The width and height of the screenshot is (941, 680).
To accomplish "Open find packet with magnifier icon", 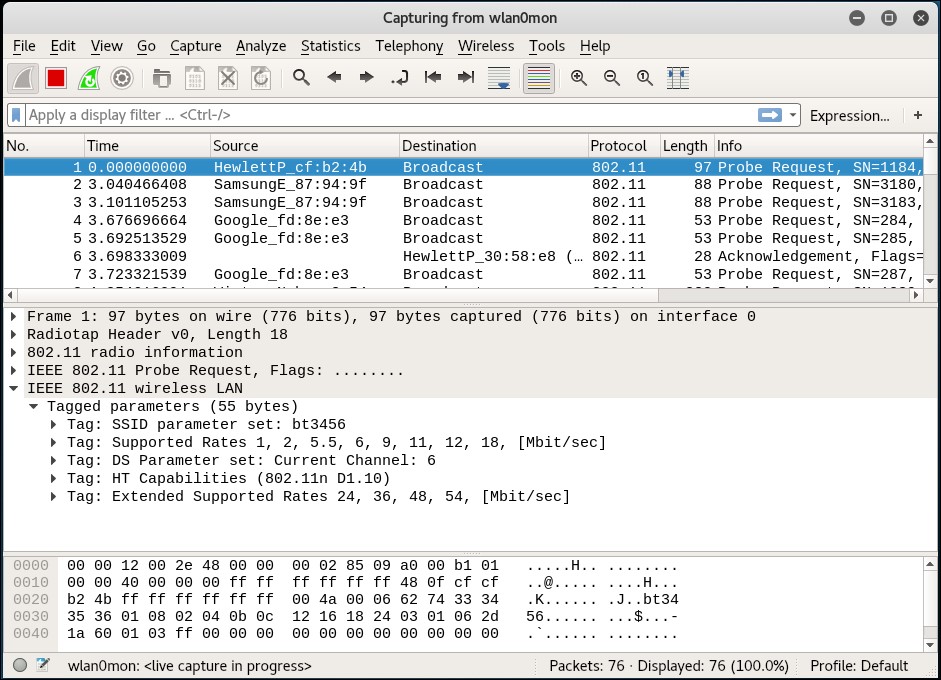I will pos(301,77).
